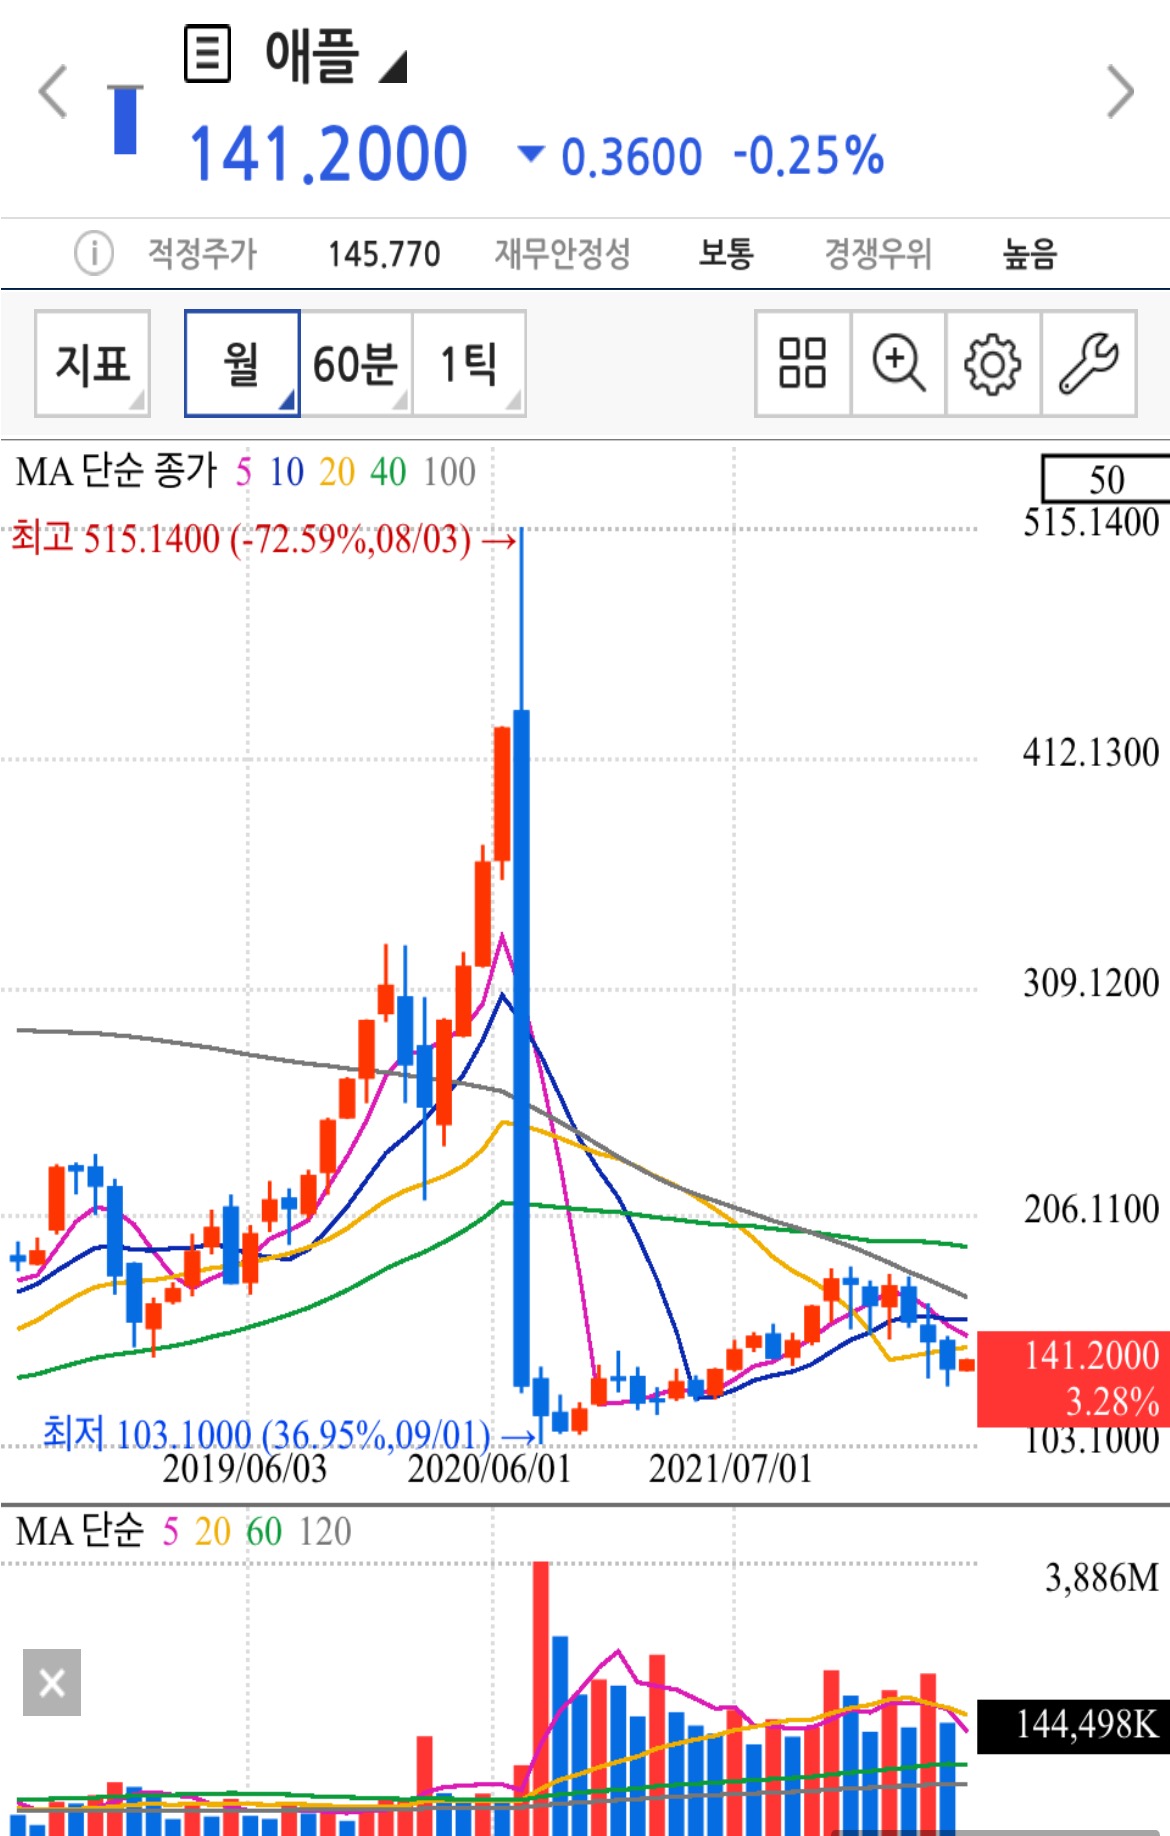Edit the candle count field showing 50
This screenshot has height=1836, width=1170.
tap(1106, 479)
